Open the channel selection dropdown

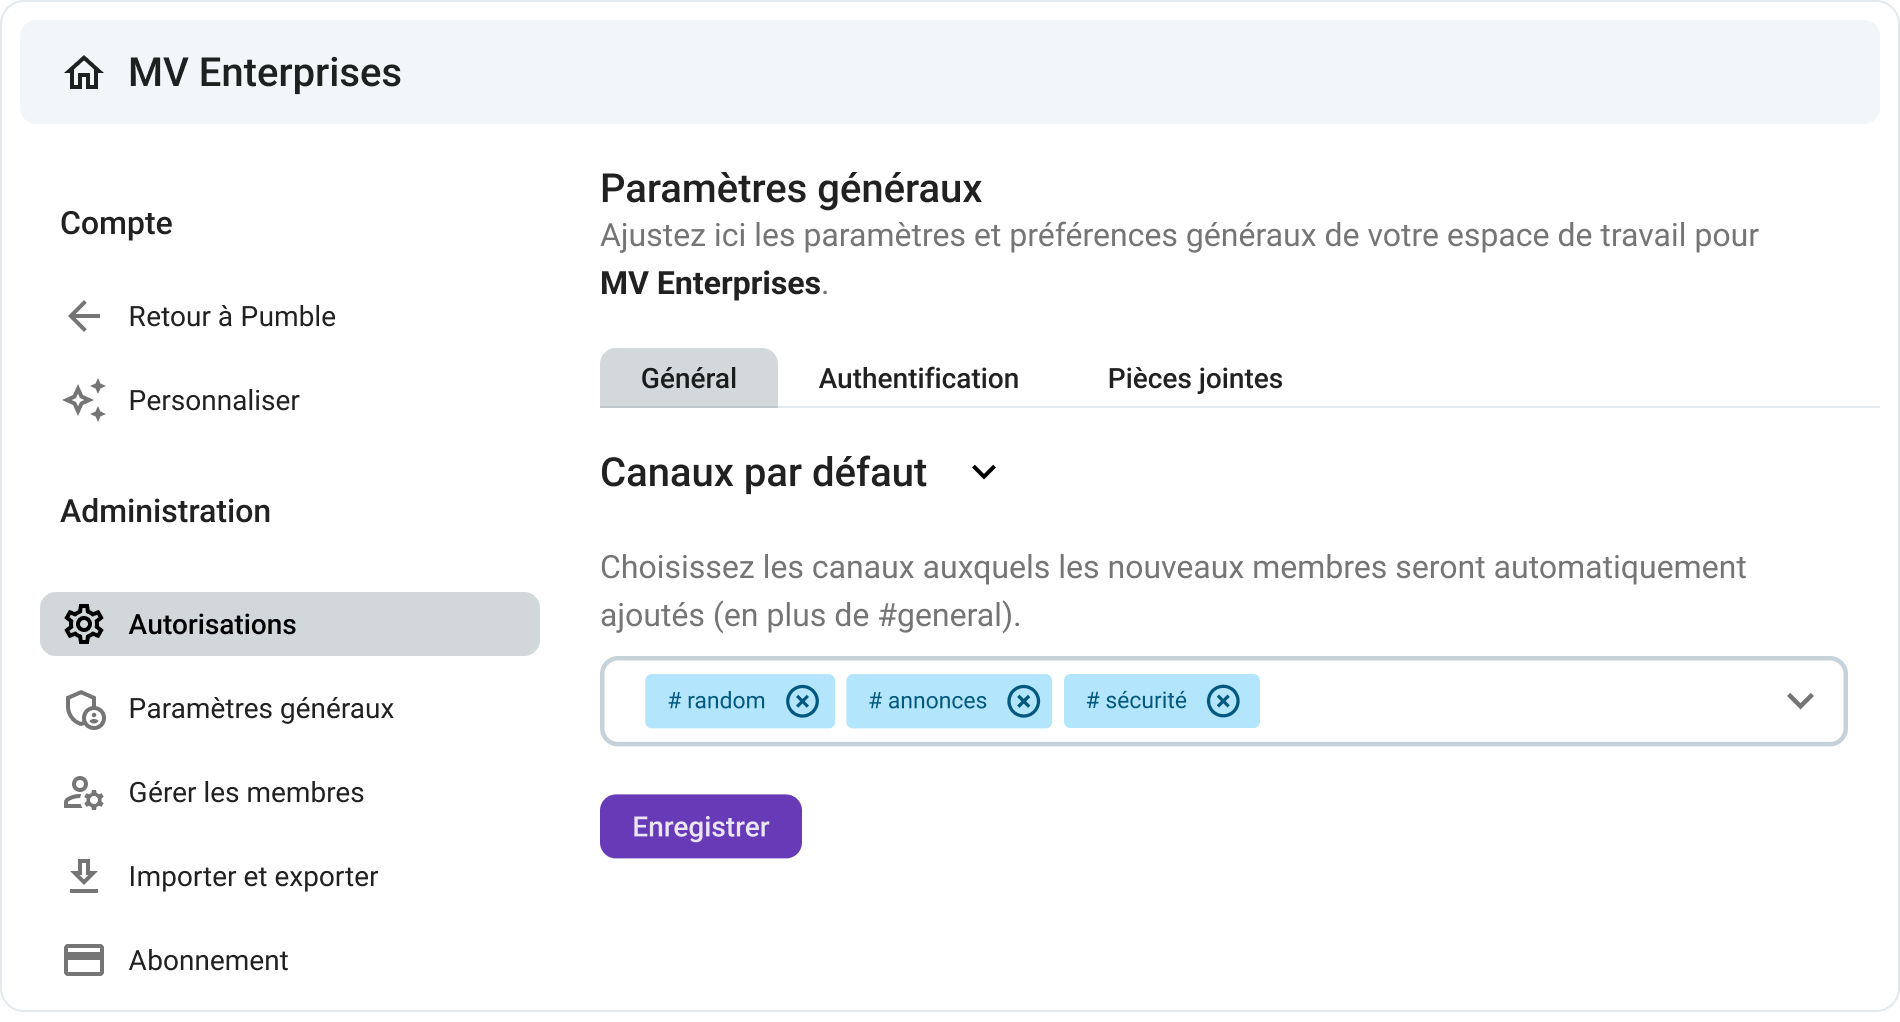point(1802,701)
